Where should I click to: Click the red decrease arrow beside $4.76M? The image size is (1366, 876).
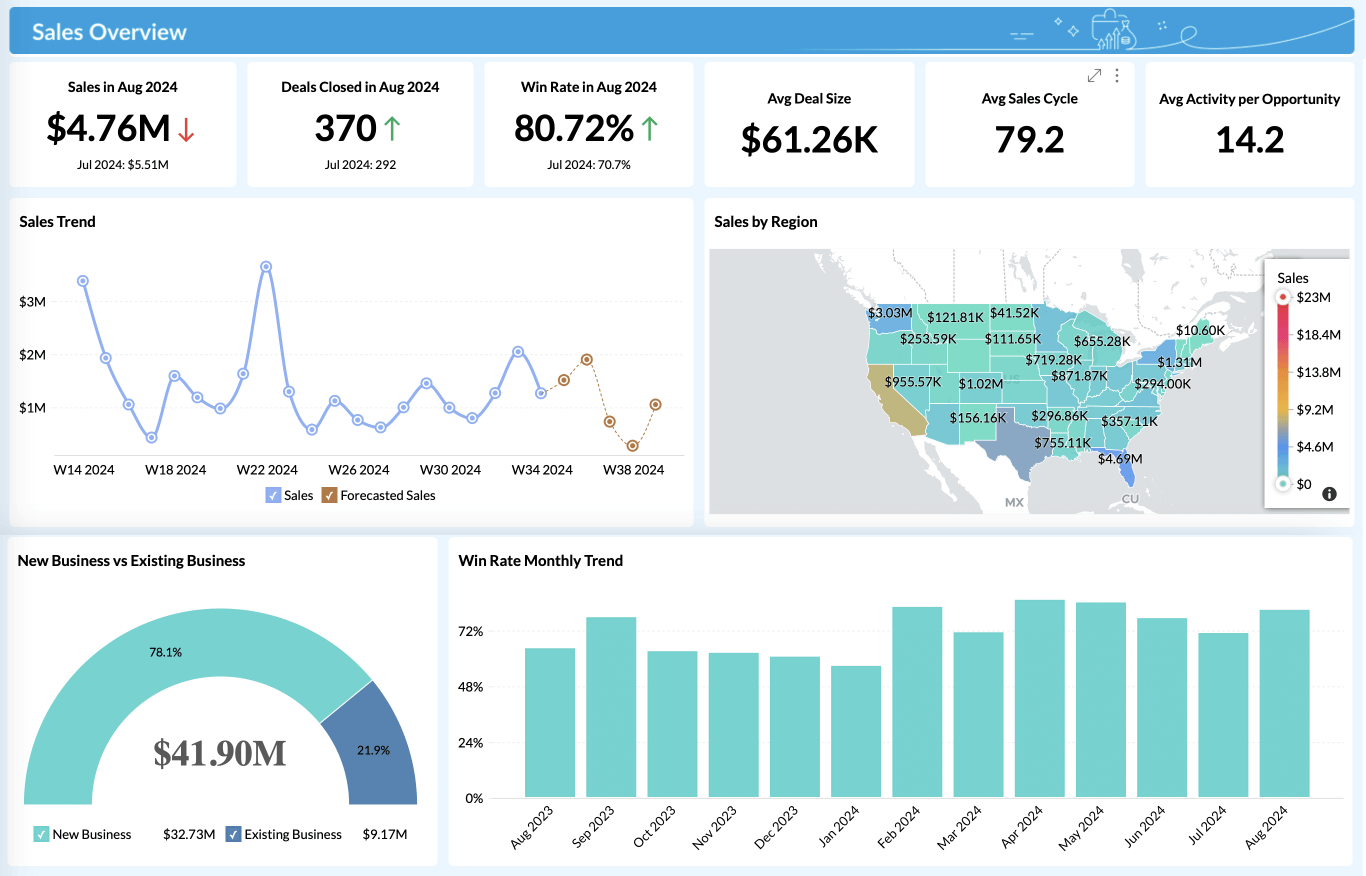pos(185,128)
